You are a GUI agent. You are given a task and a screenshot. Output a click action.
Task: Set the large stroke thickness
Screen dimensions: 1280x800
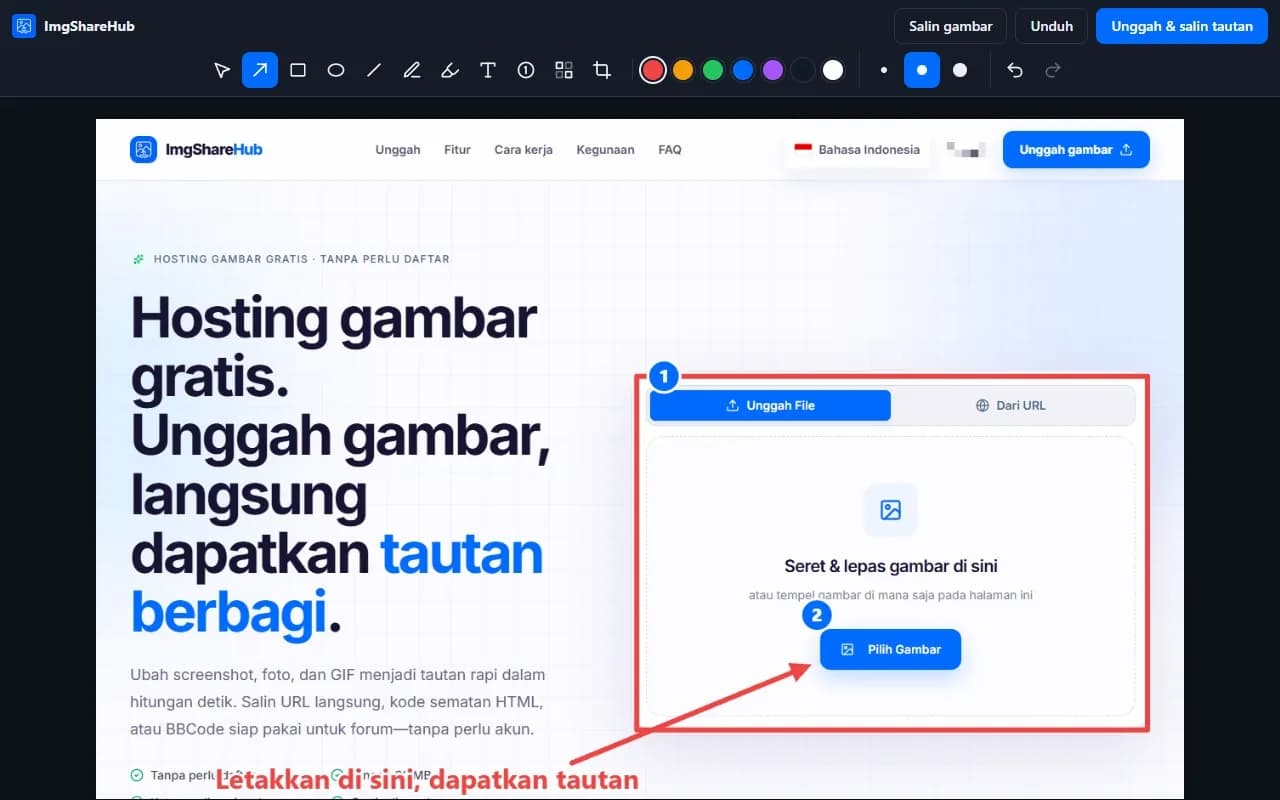960,70
